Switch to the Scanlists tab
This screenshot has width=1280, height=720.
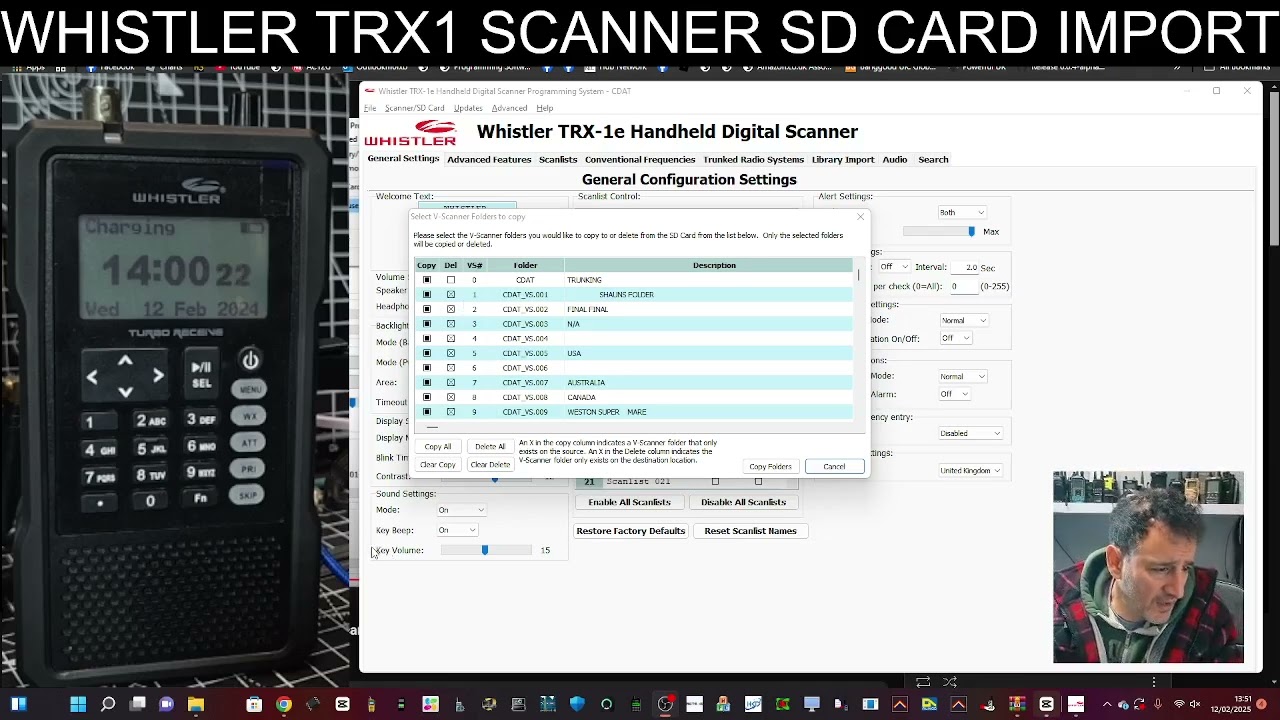(x=558, y=159)
